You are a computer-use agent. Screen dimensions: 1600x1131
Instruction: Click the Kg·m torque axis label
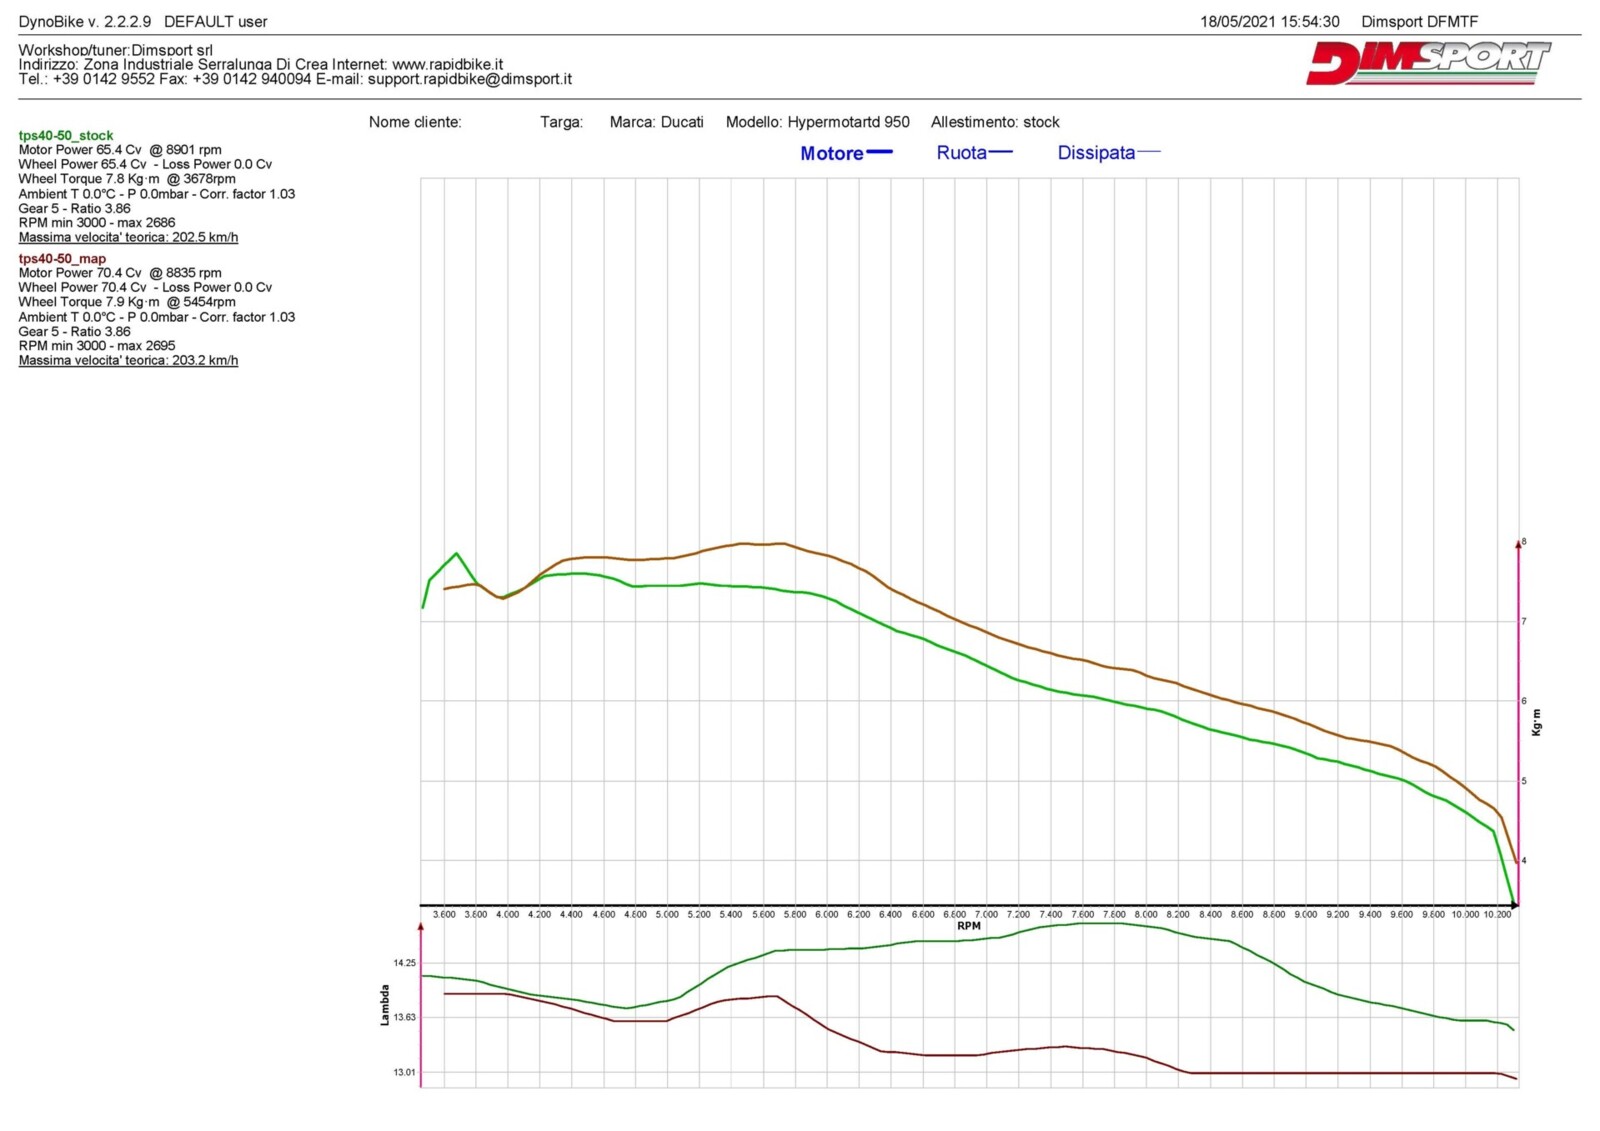[1536, 722]
